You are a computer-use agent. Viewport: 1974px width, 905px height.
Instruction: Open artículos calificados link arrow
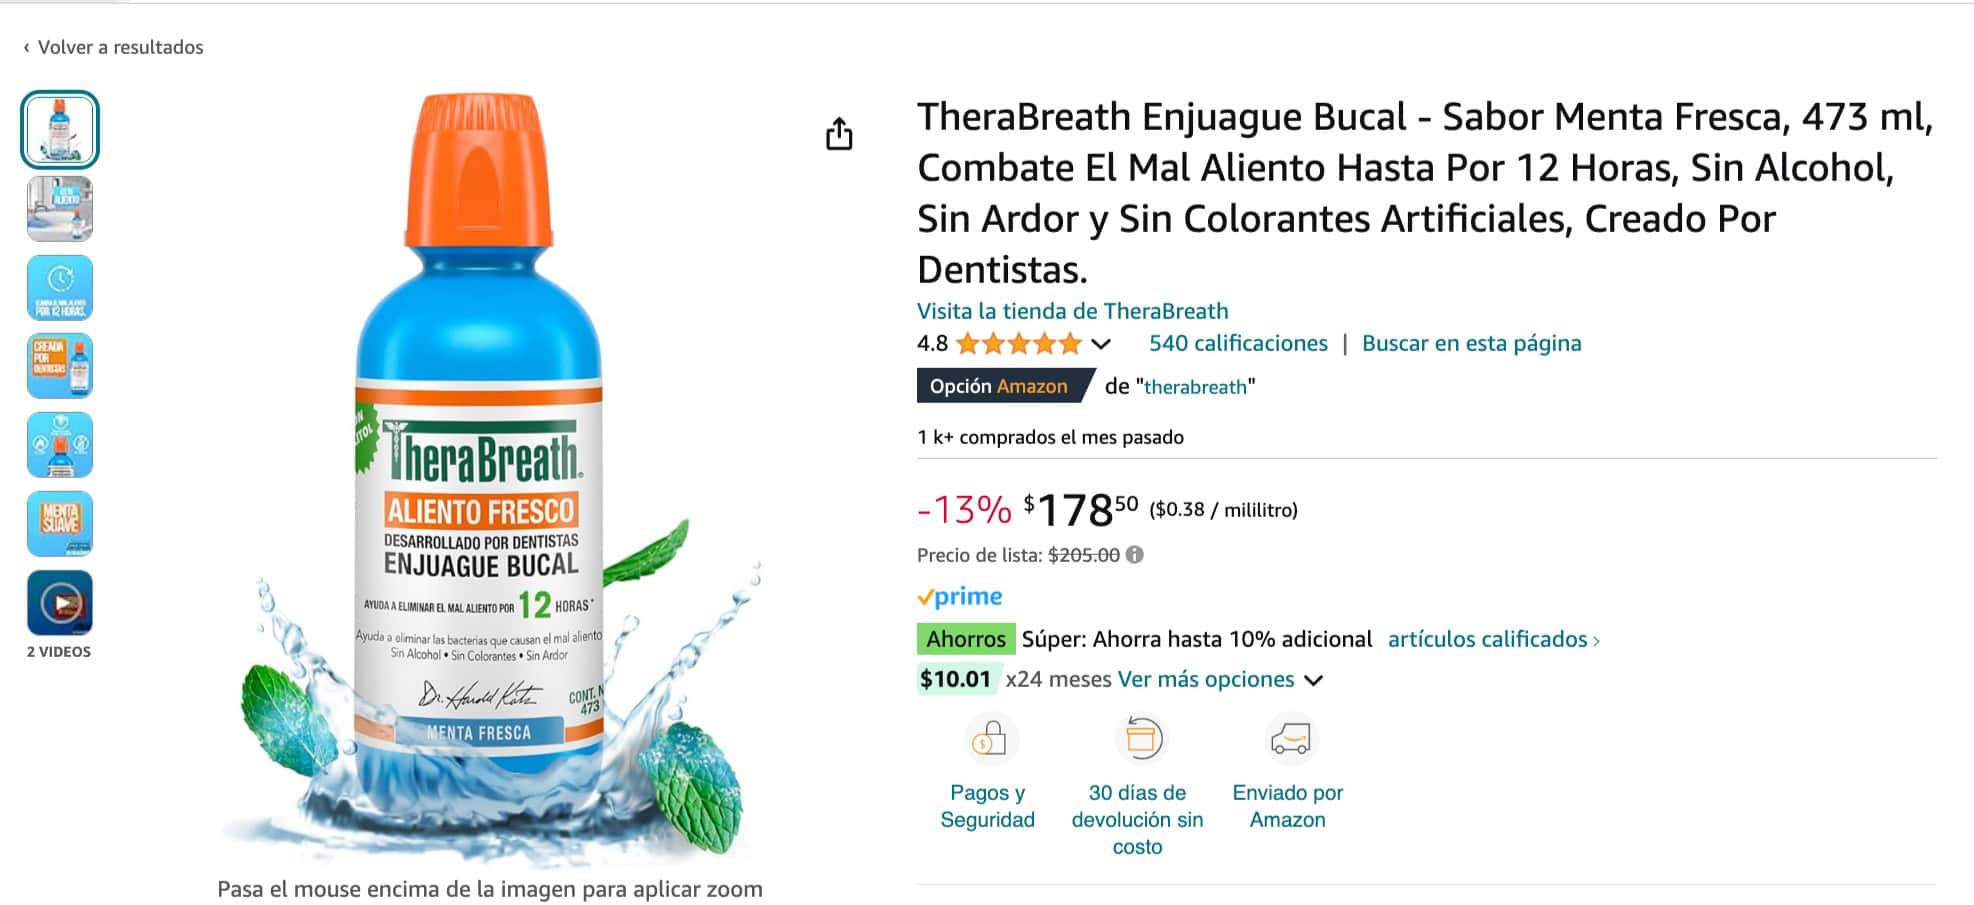tap(1595, 640)
